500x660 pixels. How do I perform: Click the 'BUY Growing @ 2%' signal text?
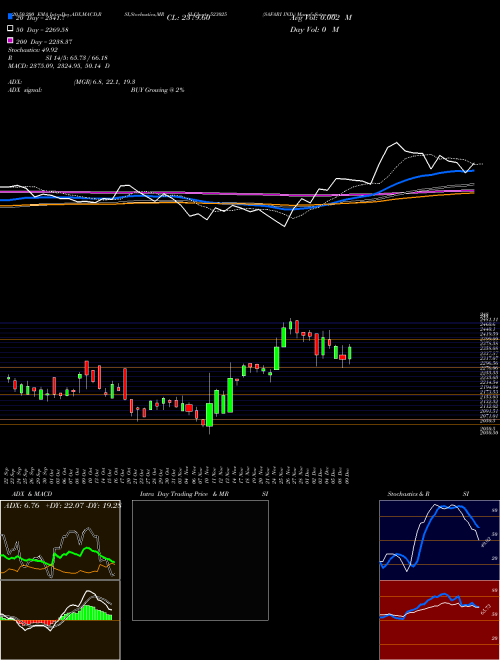click(157, 90)
